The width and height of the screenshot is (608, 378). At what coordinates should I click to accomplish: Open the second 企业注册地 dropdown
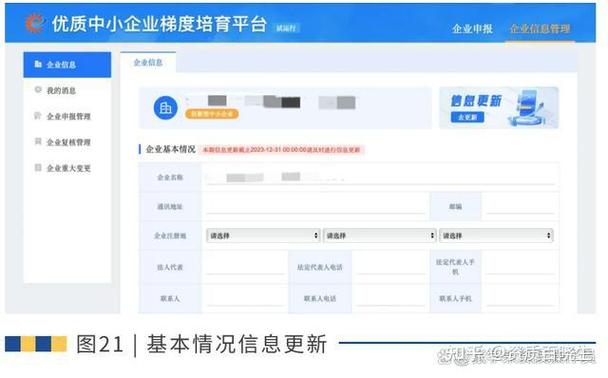point(380,235)
